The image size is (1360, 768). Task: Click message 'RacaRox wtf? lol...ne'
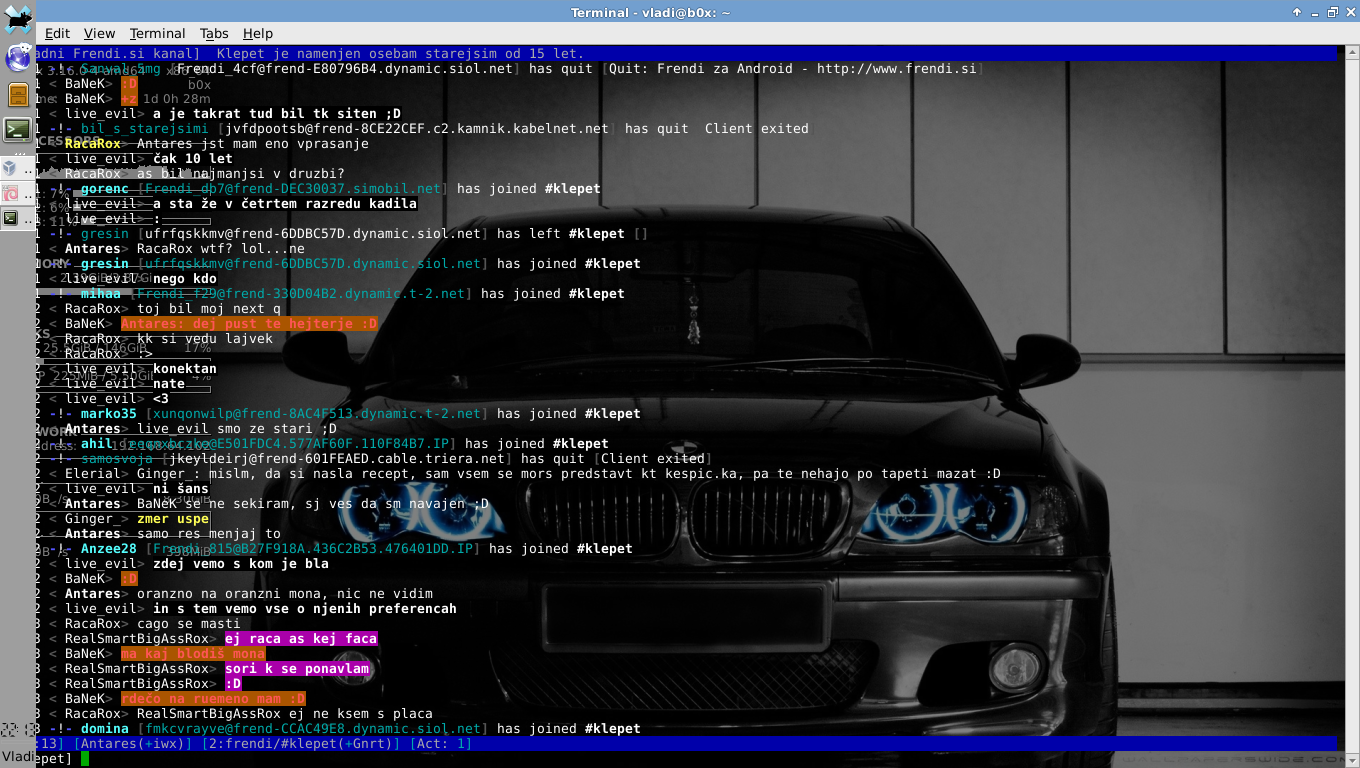coord(221,249)
